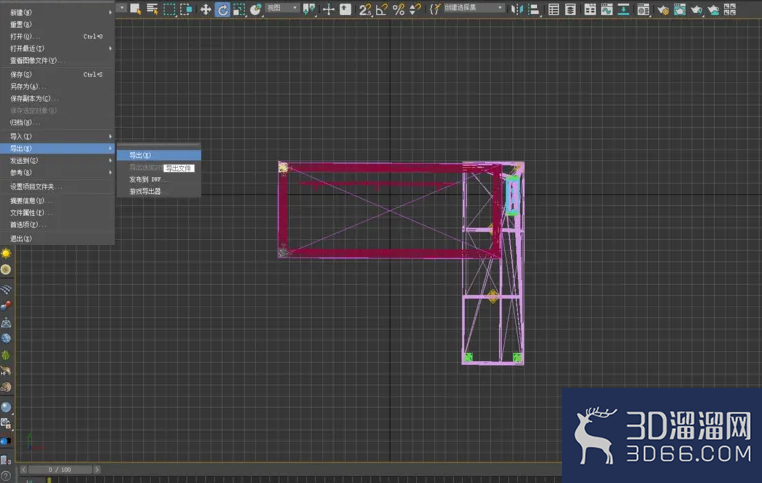Open the 创建选择集 named selection dropdown
Viewport: 762px width, 483px height.
[x=473, y=8]
